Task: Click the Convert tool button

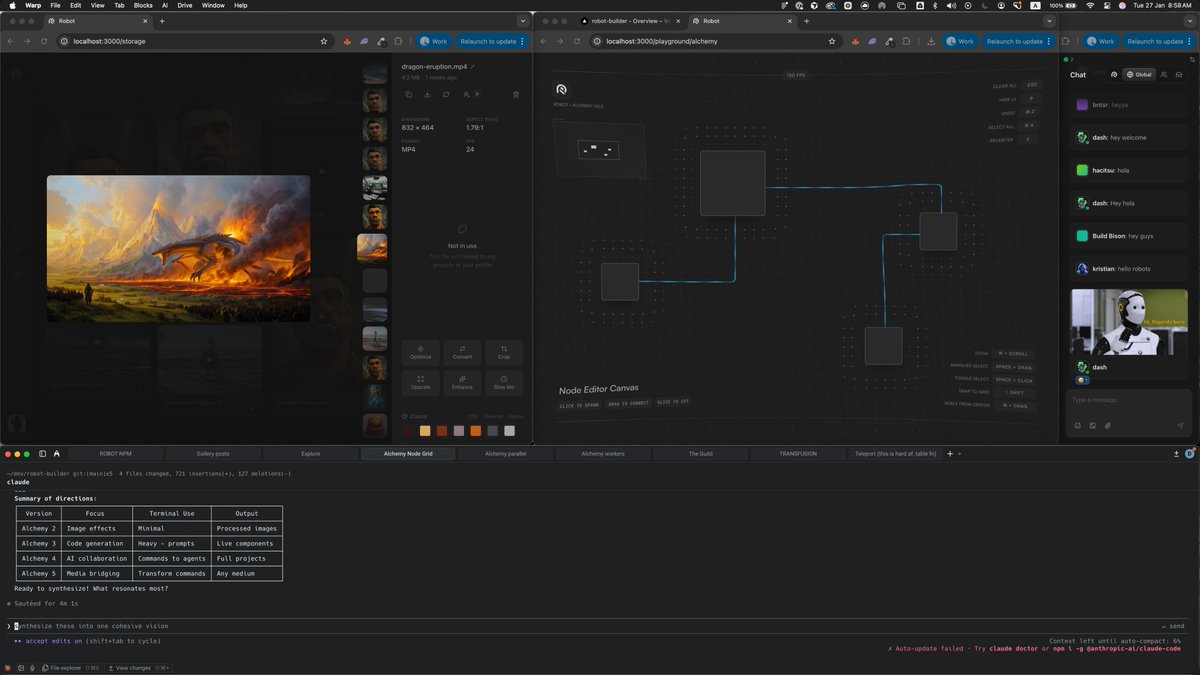Action: pyautogui.click(x=462, y=352)
